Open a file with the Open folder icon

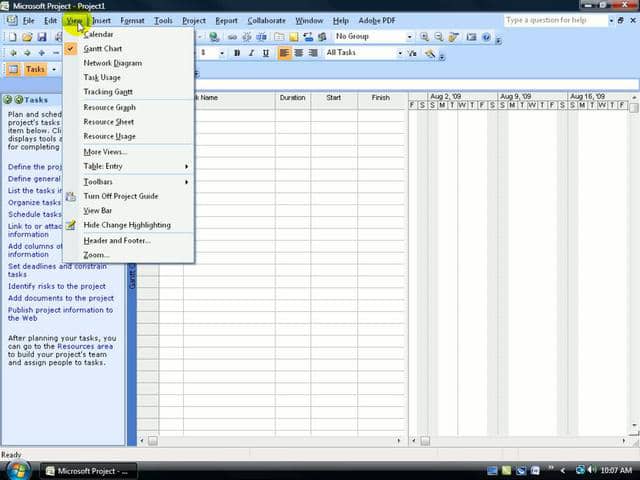(27, 37)
